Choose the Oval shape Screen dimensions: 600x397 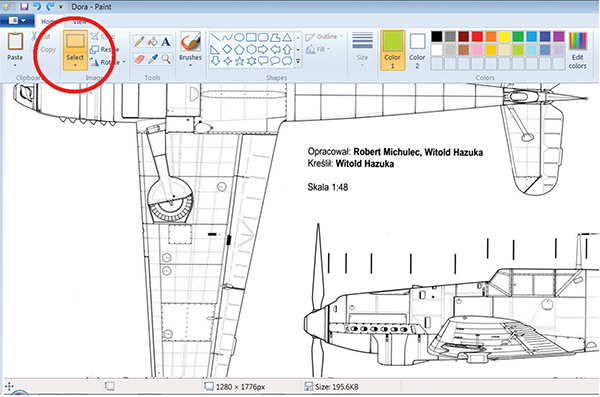pyautogui.click(x=239, y=38)
